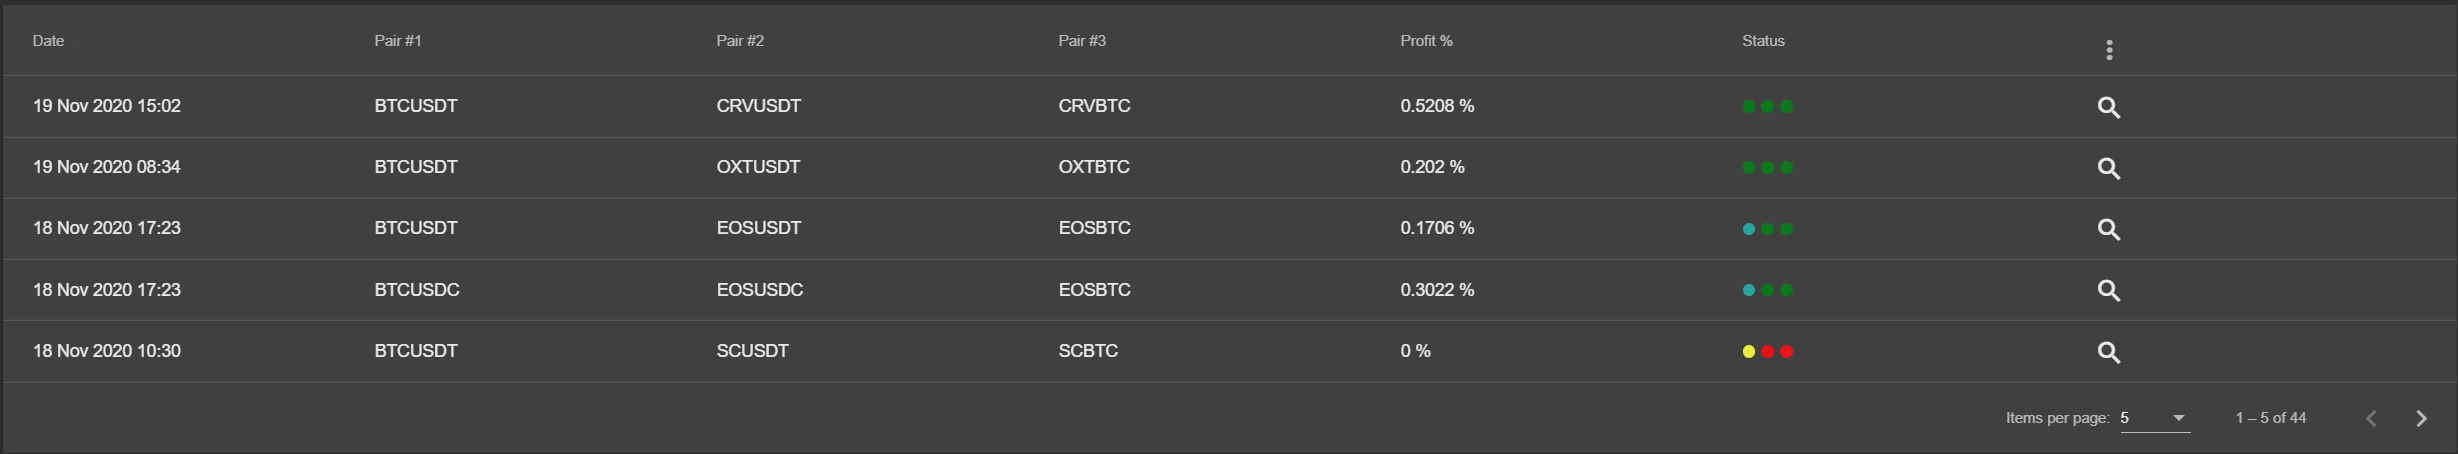Viewport: 2458px width, 454px height.
Task: Expand the items per page dropdown
Action: pyautogui.click(x=2155, y=418)
